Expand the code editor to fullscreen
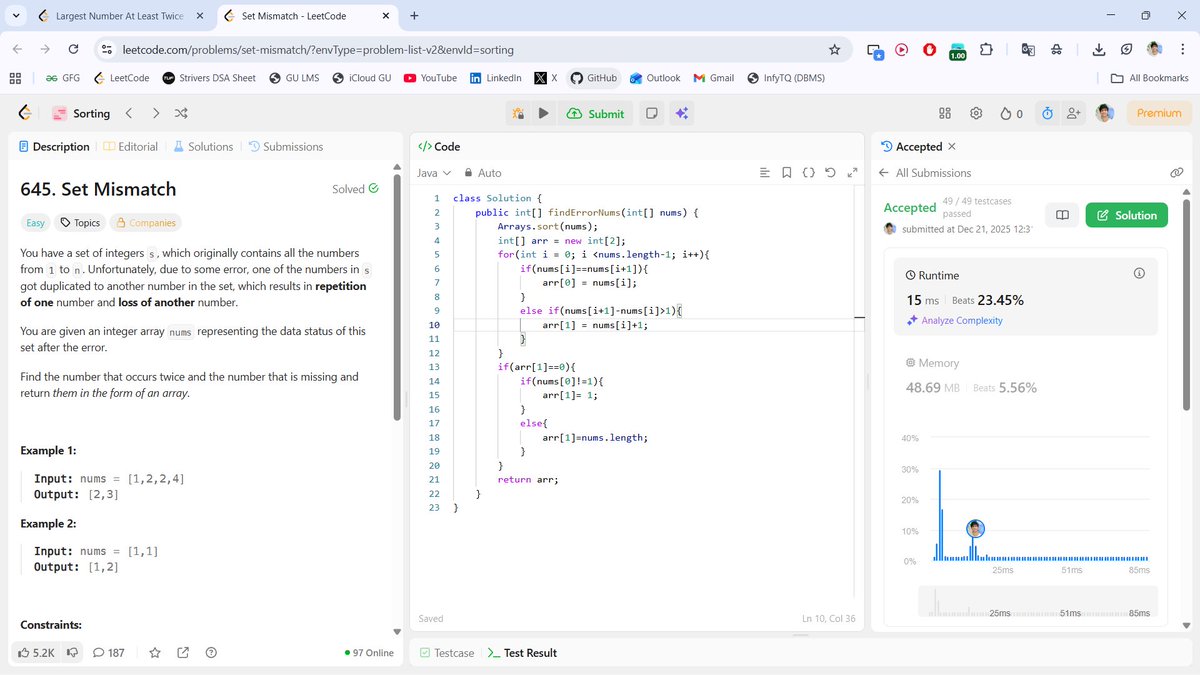This screenshot has width=1200, height=675. 852,173
